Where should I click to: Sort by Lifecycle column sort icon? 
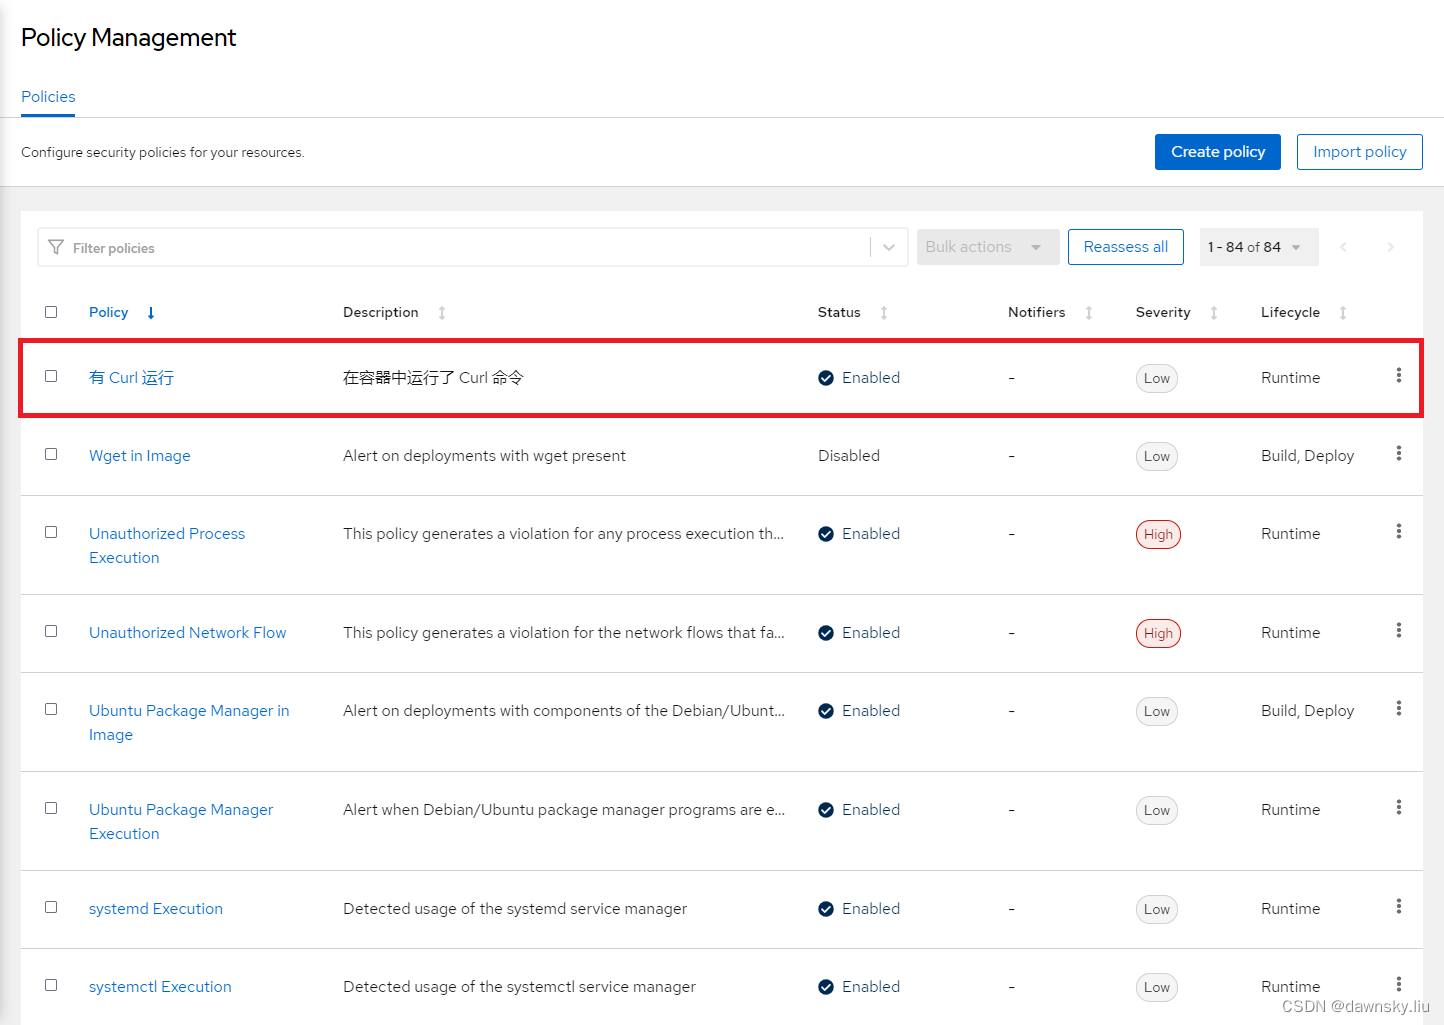click(x=1343, y=313)
